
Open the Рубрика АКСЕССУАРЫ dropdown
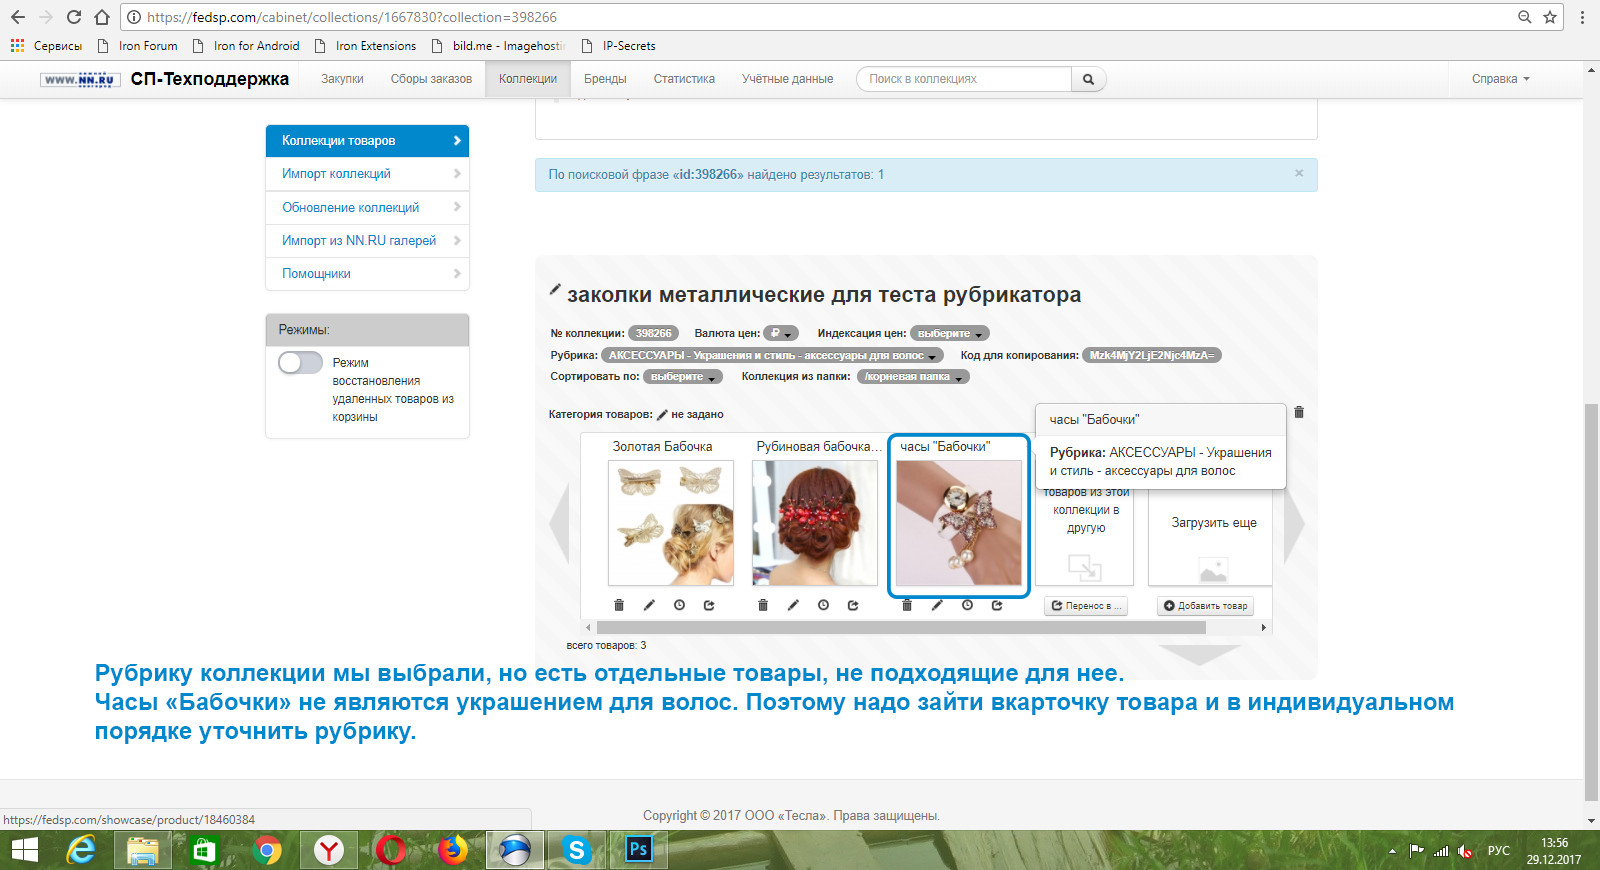coord(772,355)
